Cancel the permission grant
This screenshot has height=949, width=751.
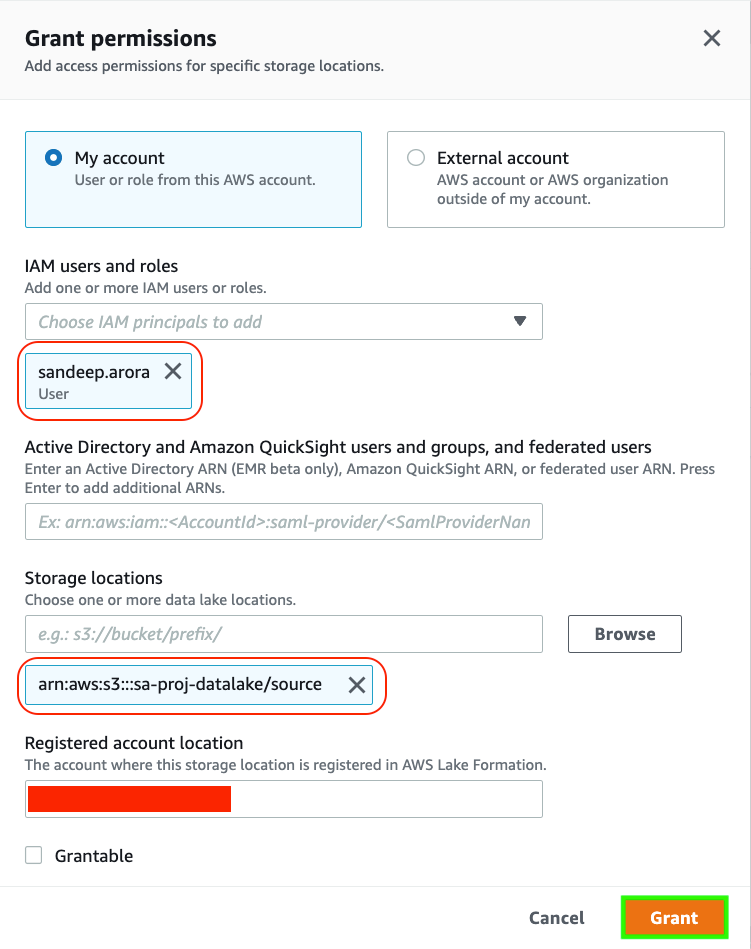tap(557, 918)
